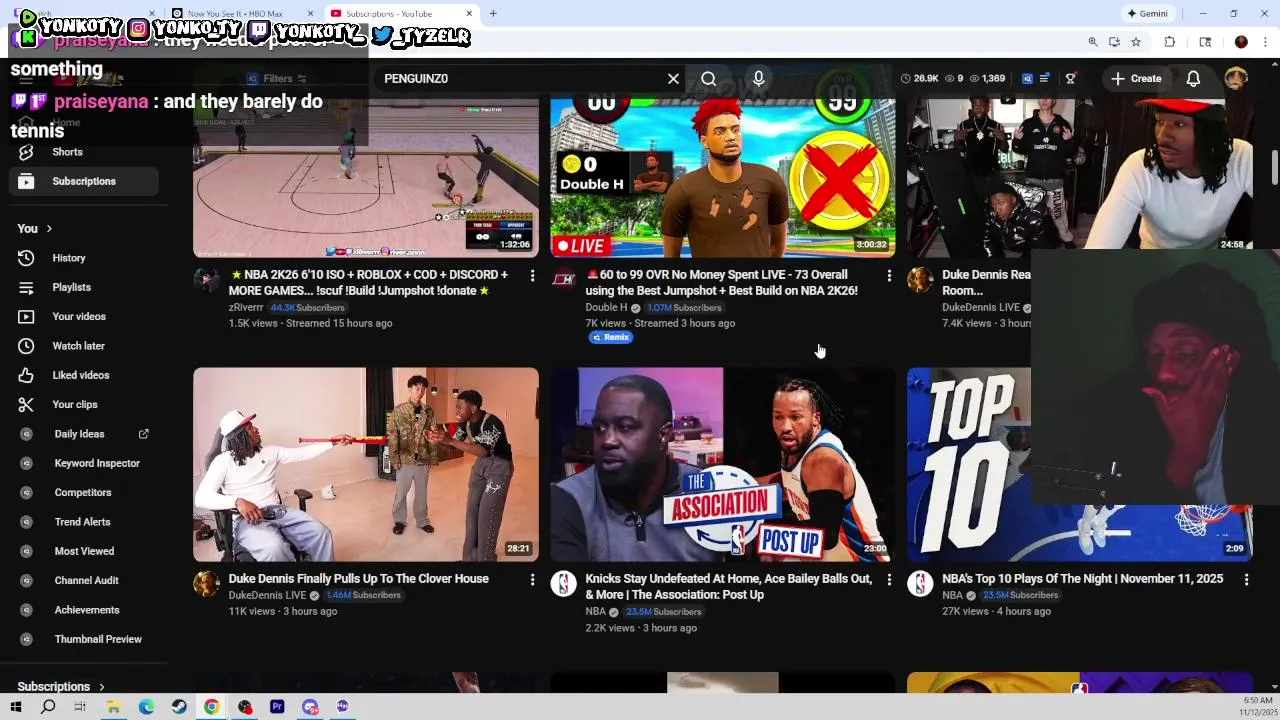Open title "Knicks Stay Undefeated At Home"
This screenshot has width=1280, height=720.
(x=728, y=587)
